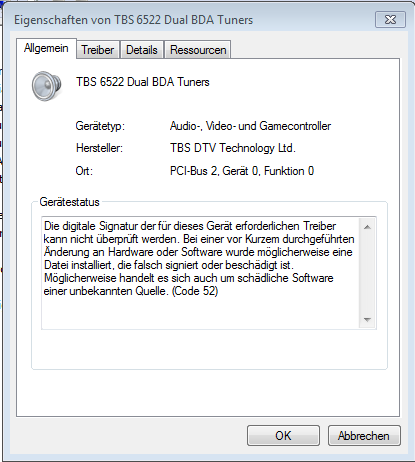Screen dimensions: 415x462
Task: Close the Eigenschaften dialog with X
Action: (390, 20)
